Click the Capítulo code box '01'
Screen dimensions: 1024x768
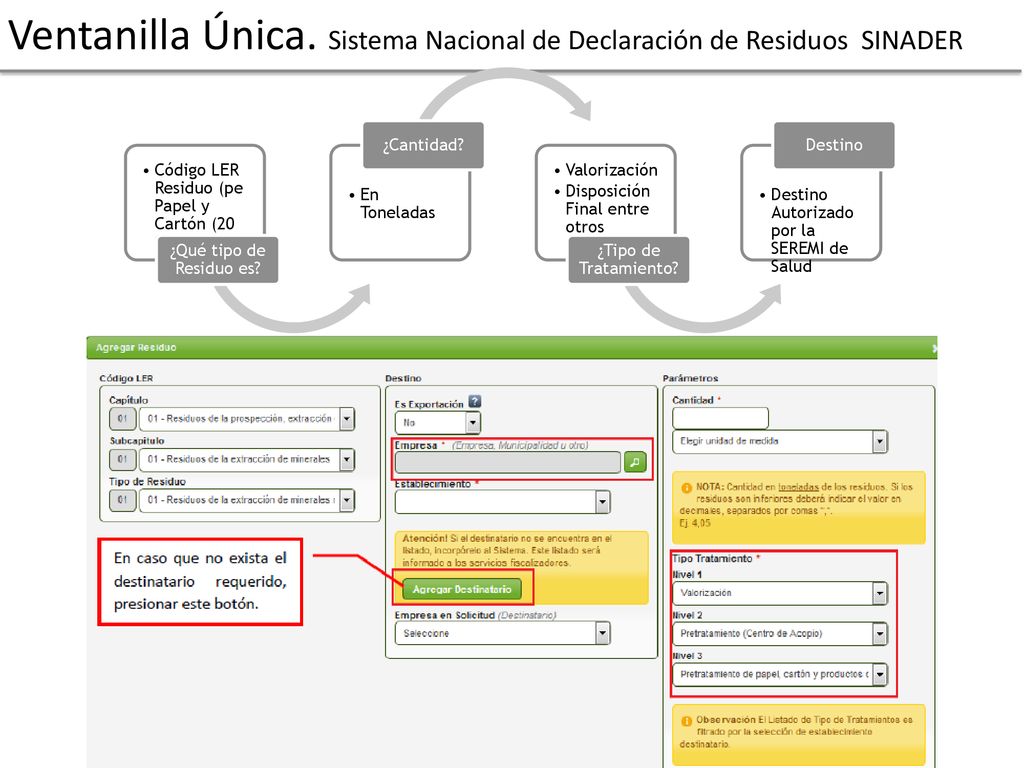123,419
